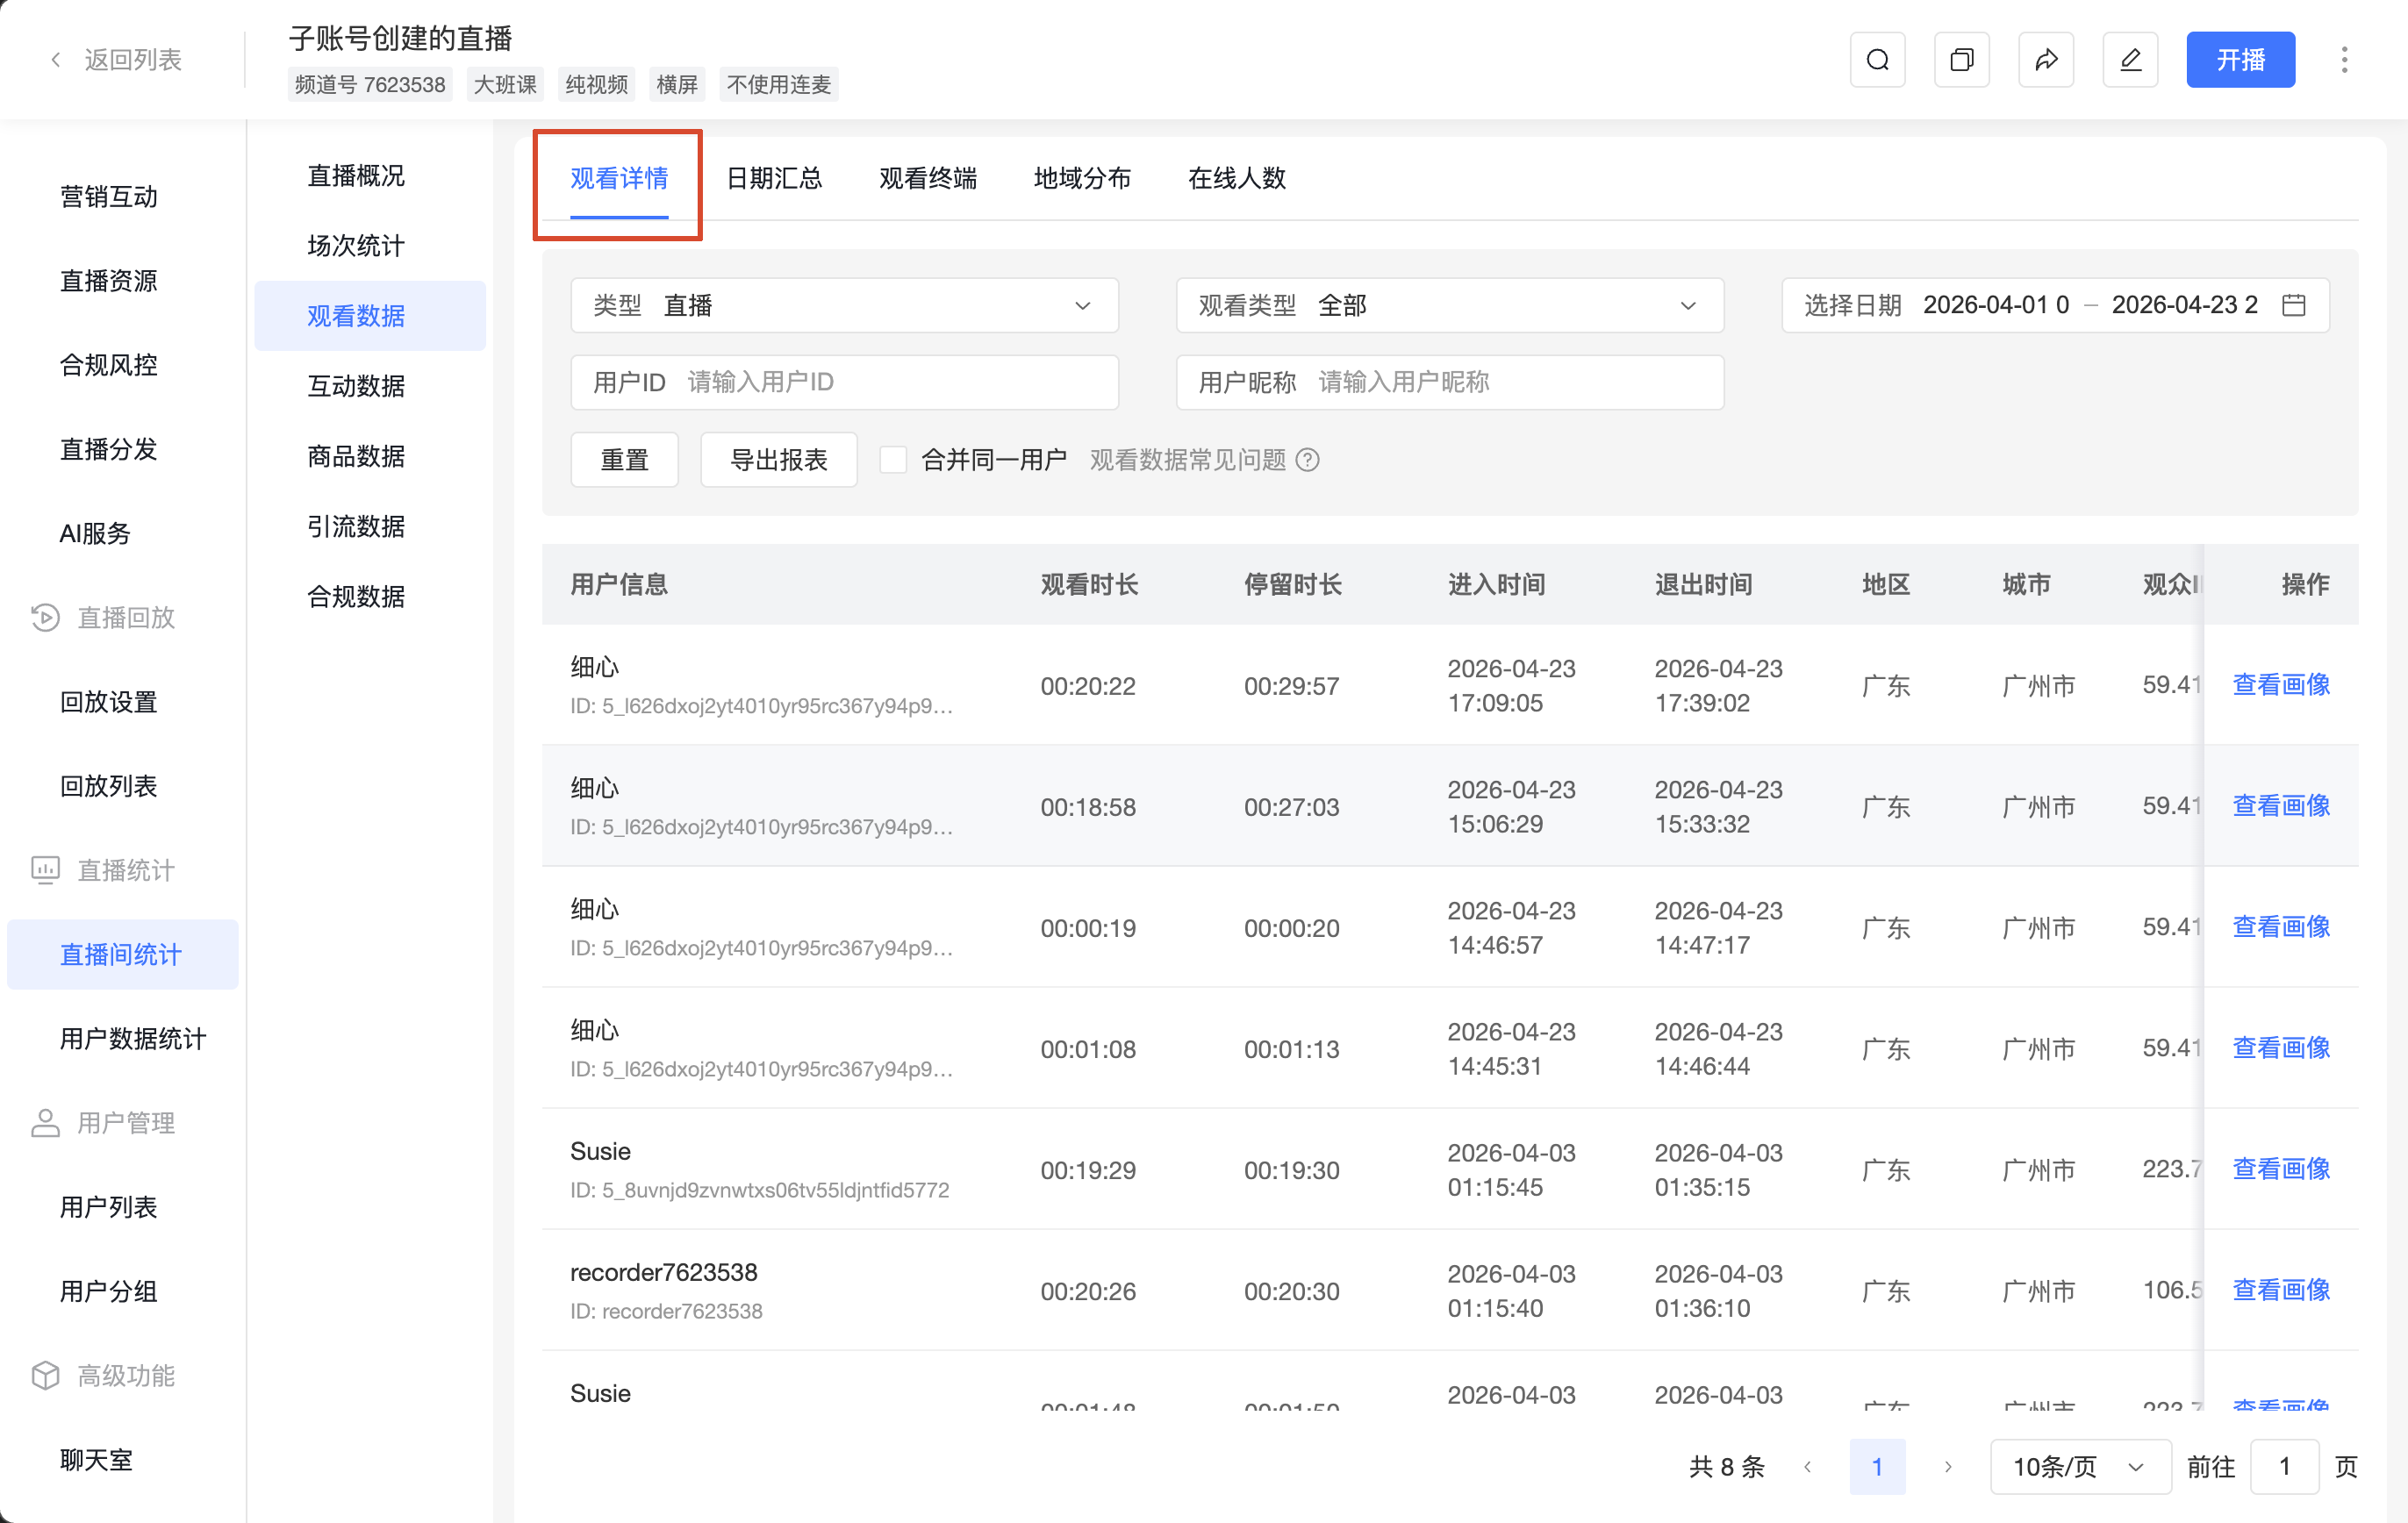The width and height of the screenshot is (2408, 1523).
Task: Click the 直播回放 section icon
Action: [45, 617]
